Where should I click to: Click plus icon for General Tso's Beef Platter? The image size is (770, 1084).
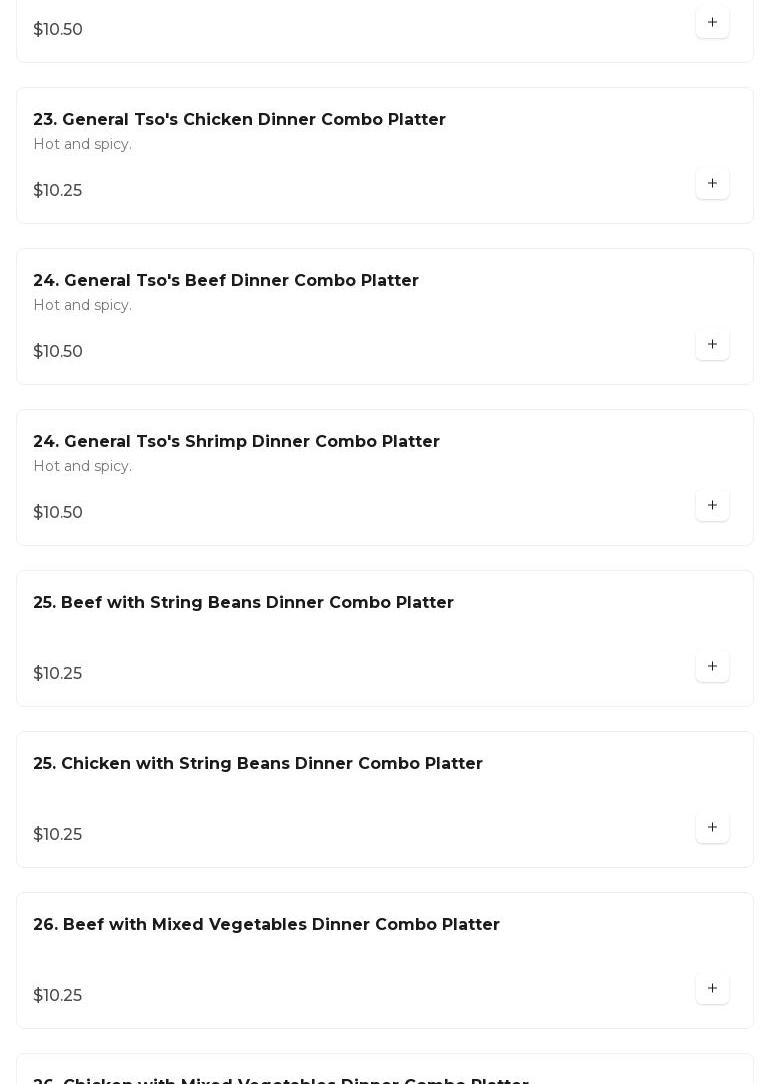point(712,344)
